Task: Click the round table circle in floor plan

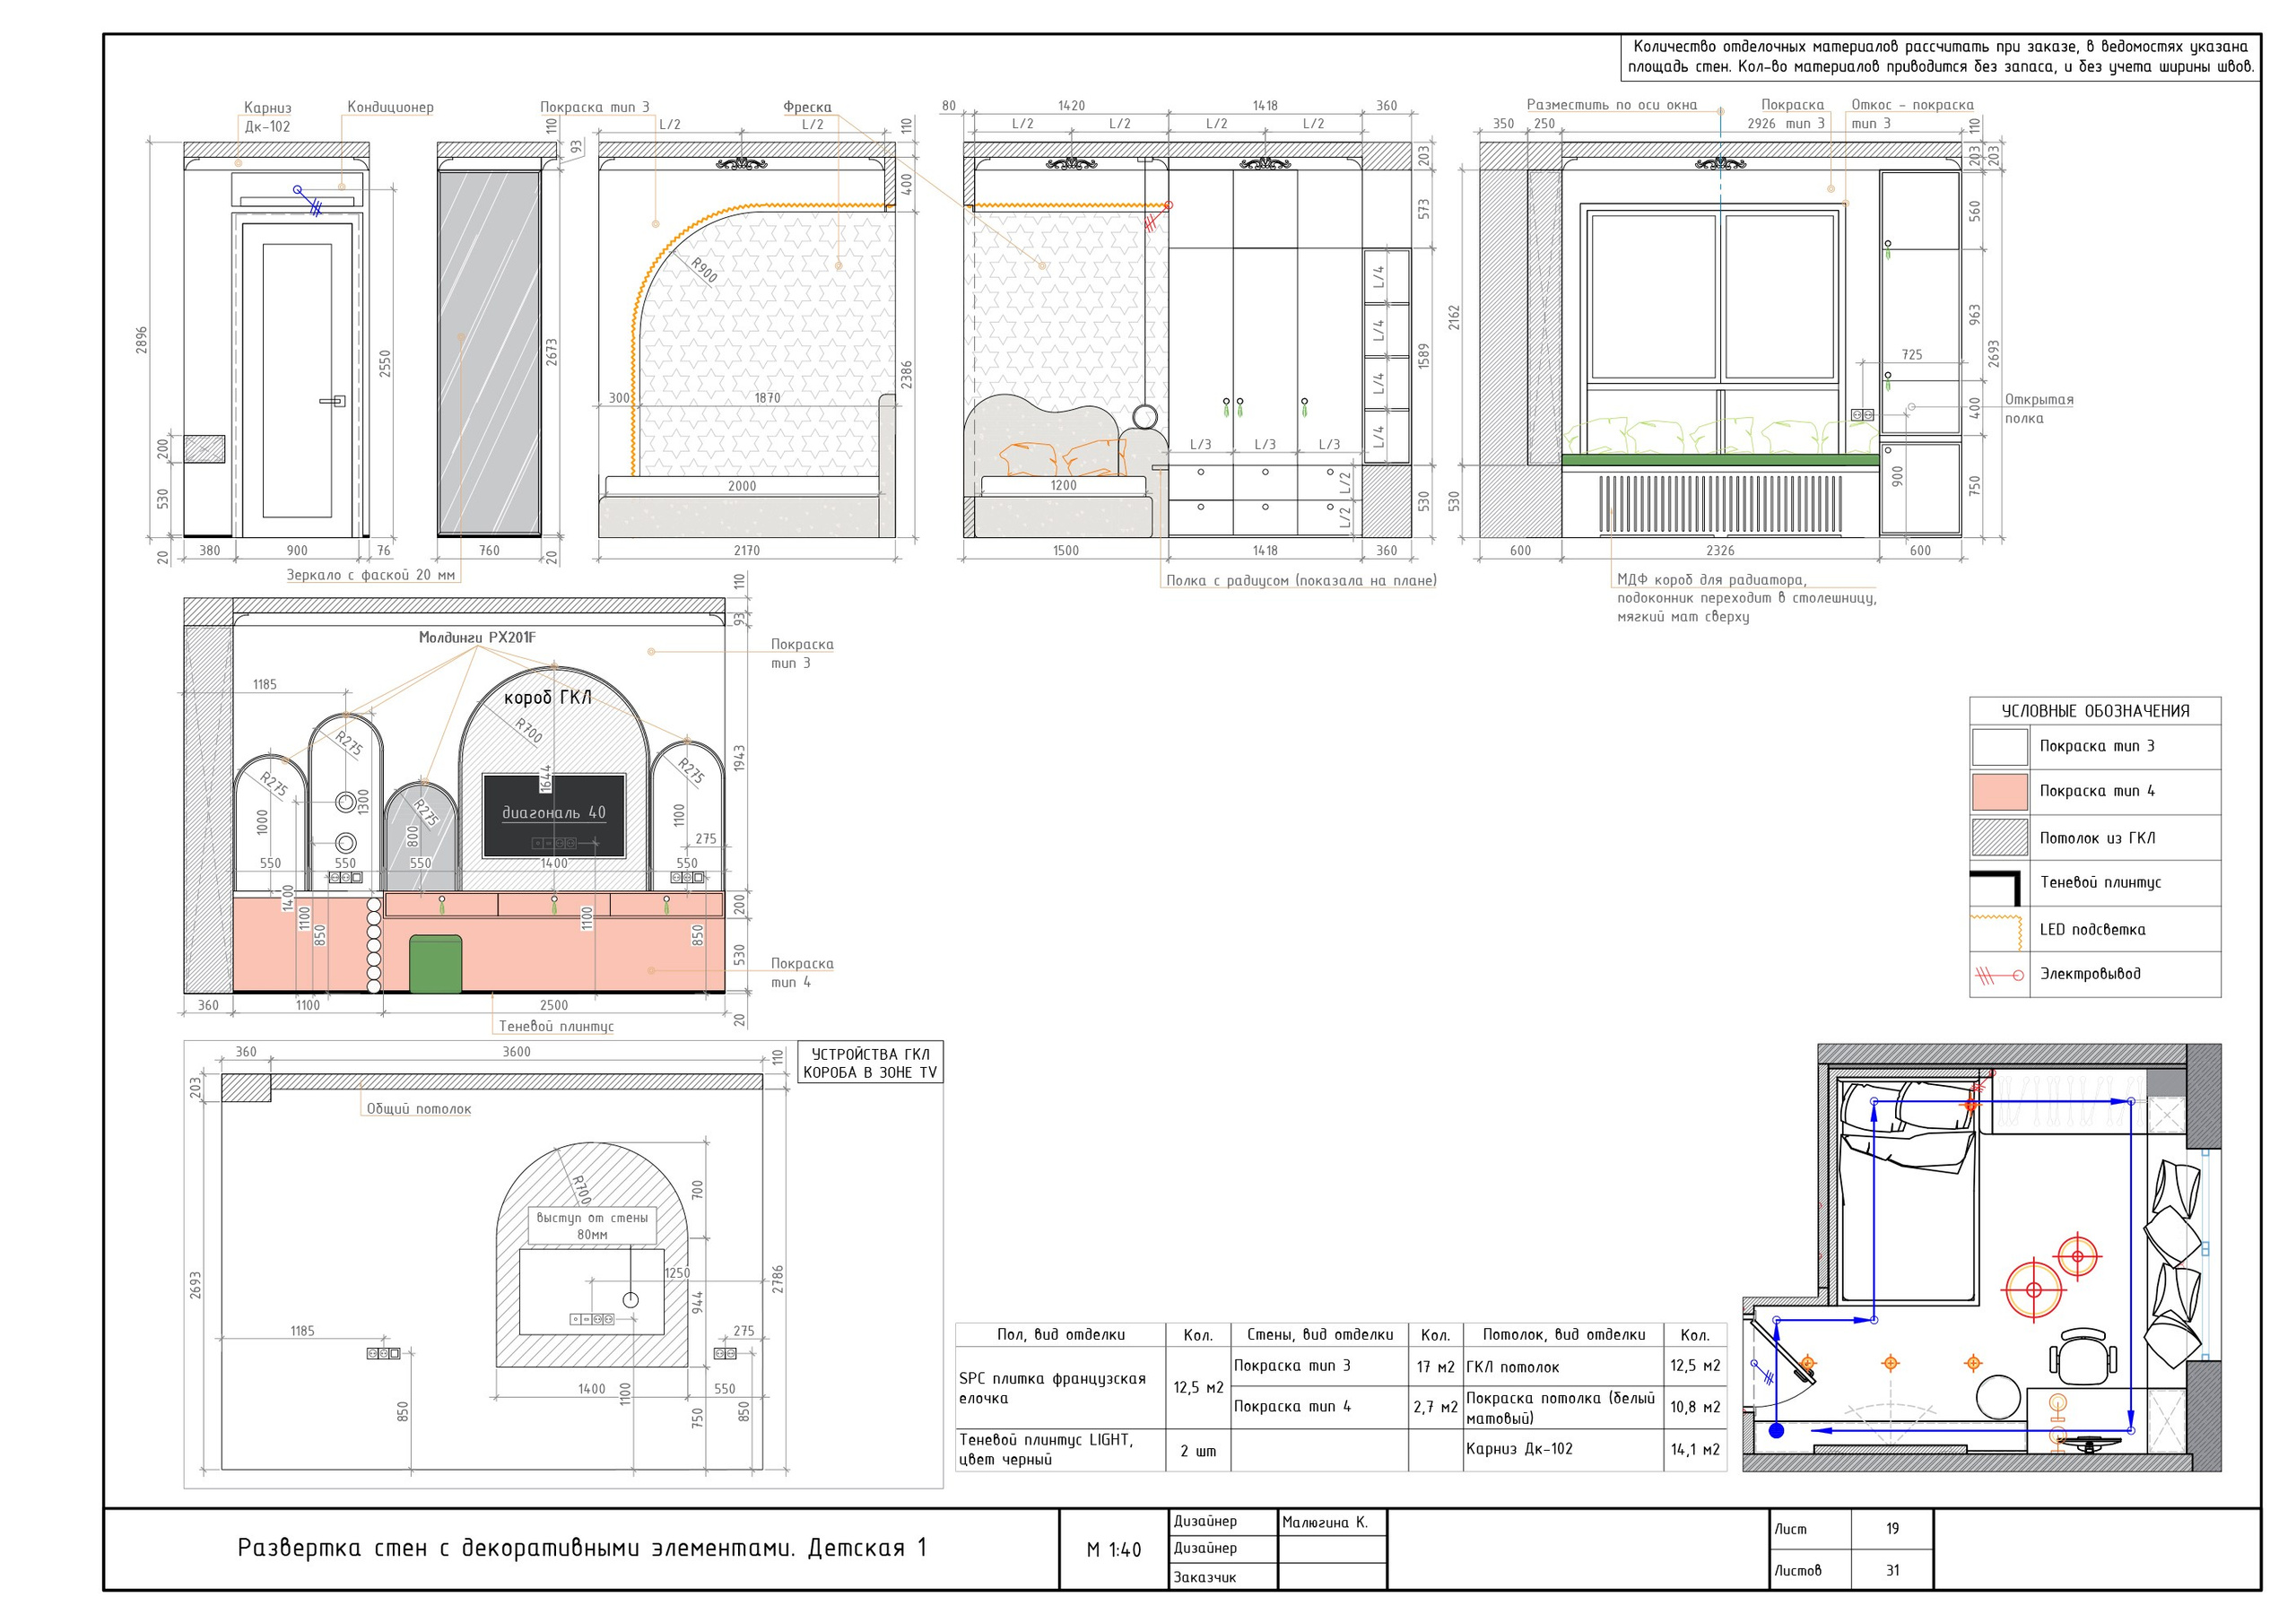Action: (1998, 1396)
